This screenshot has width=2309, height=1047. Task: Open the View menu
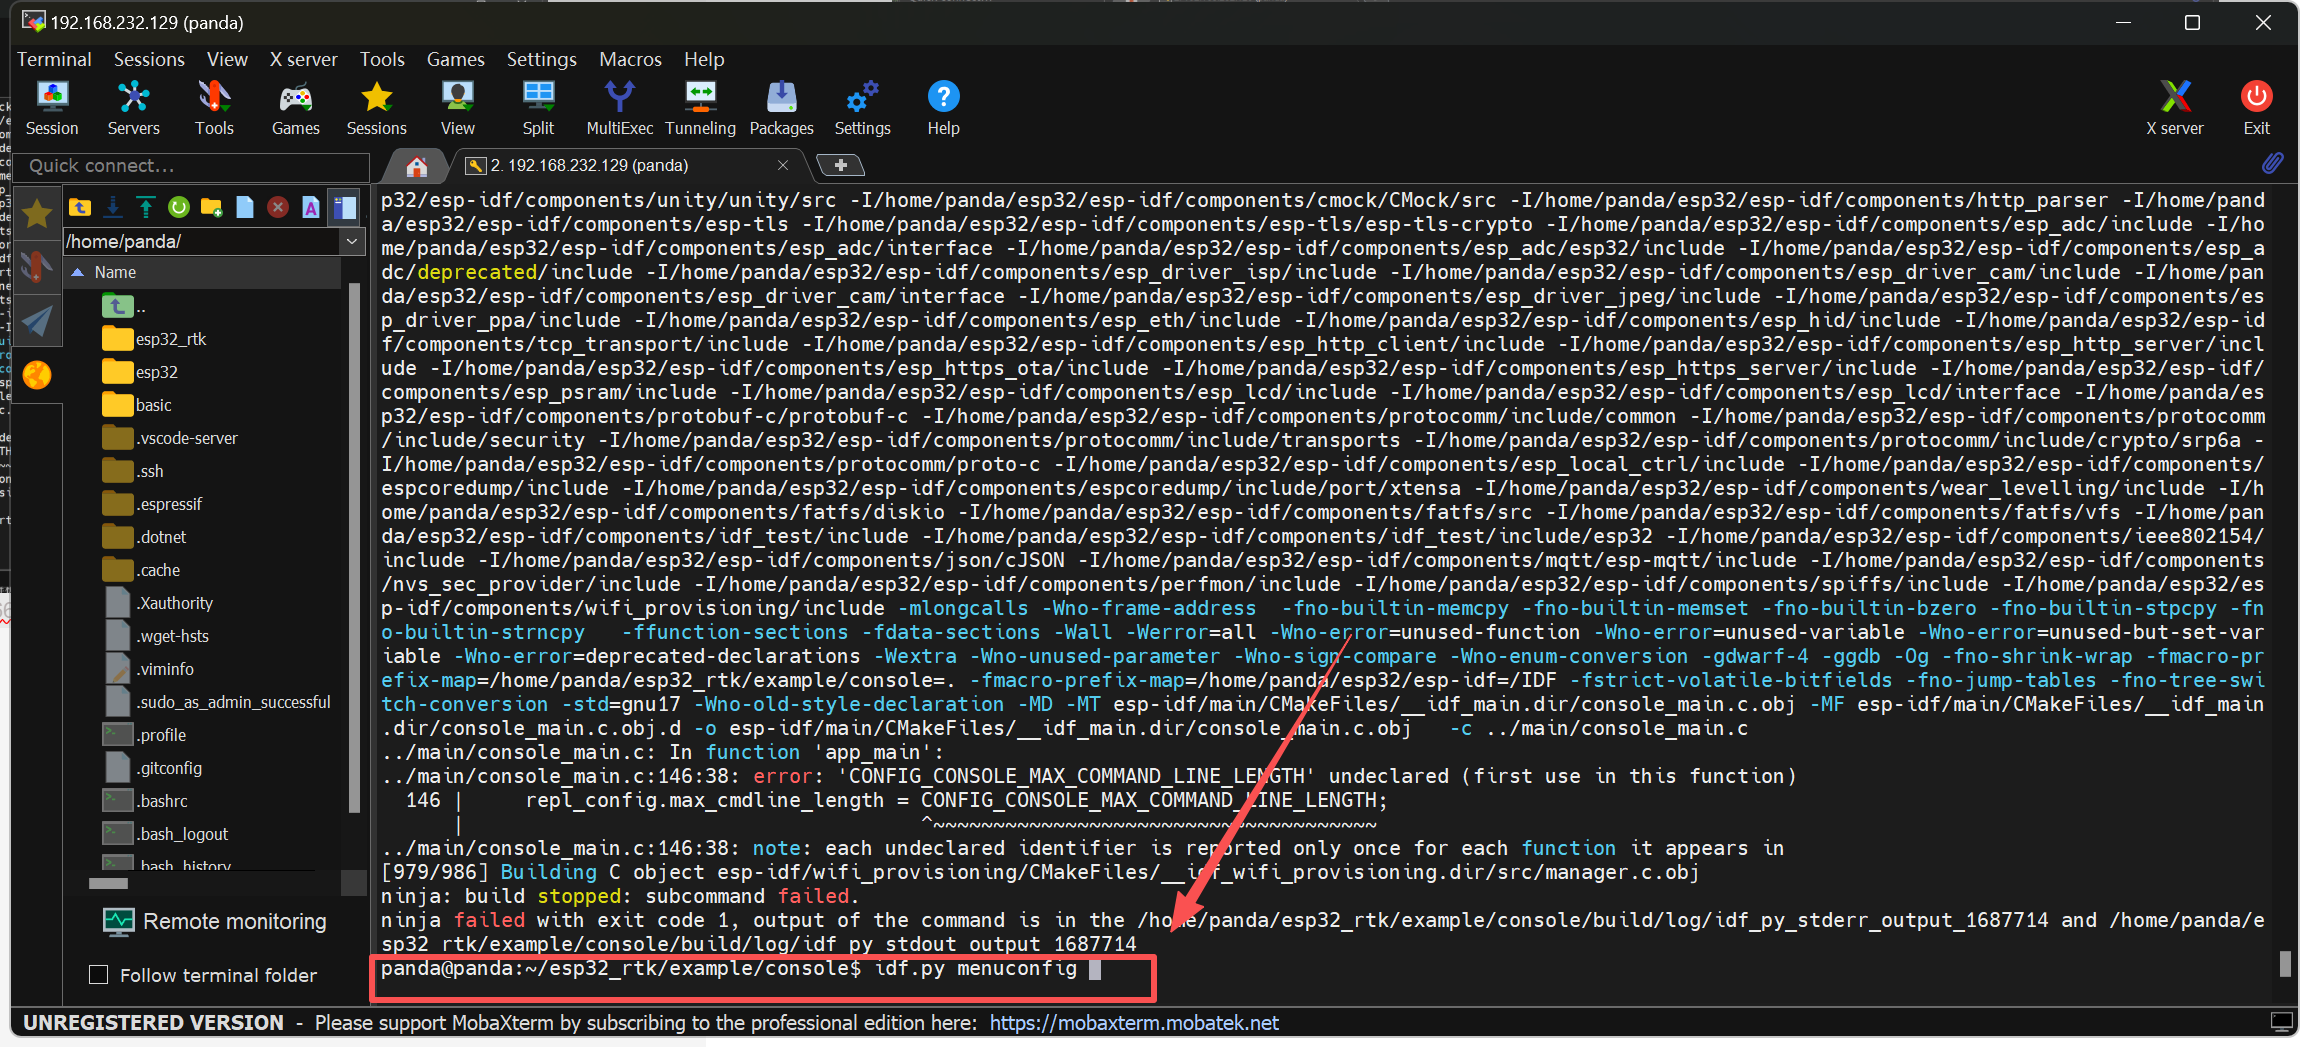(227, 59)
